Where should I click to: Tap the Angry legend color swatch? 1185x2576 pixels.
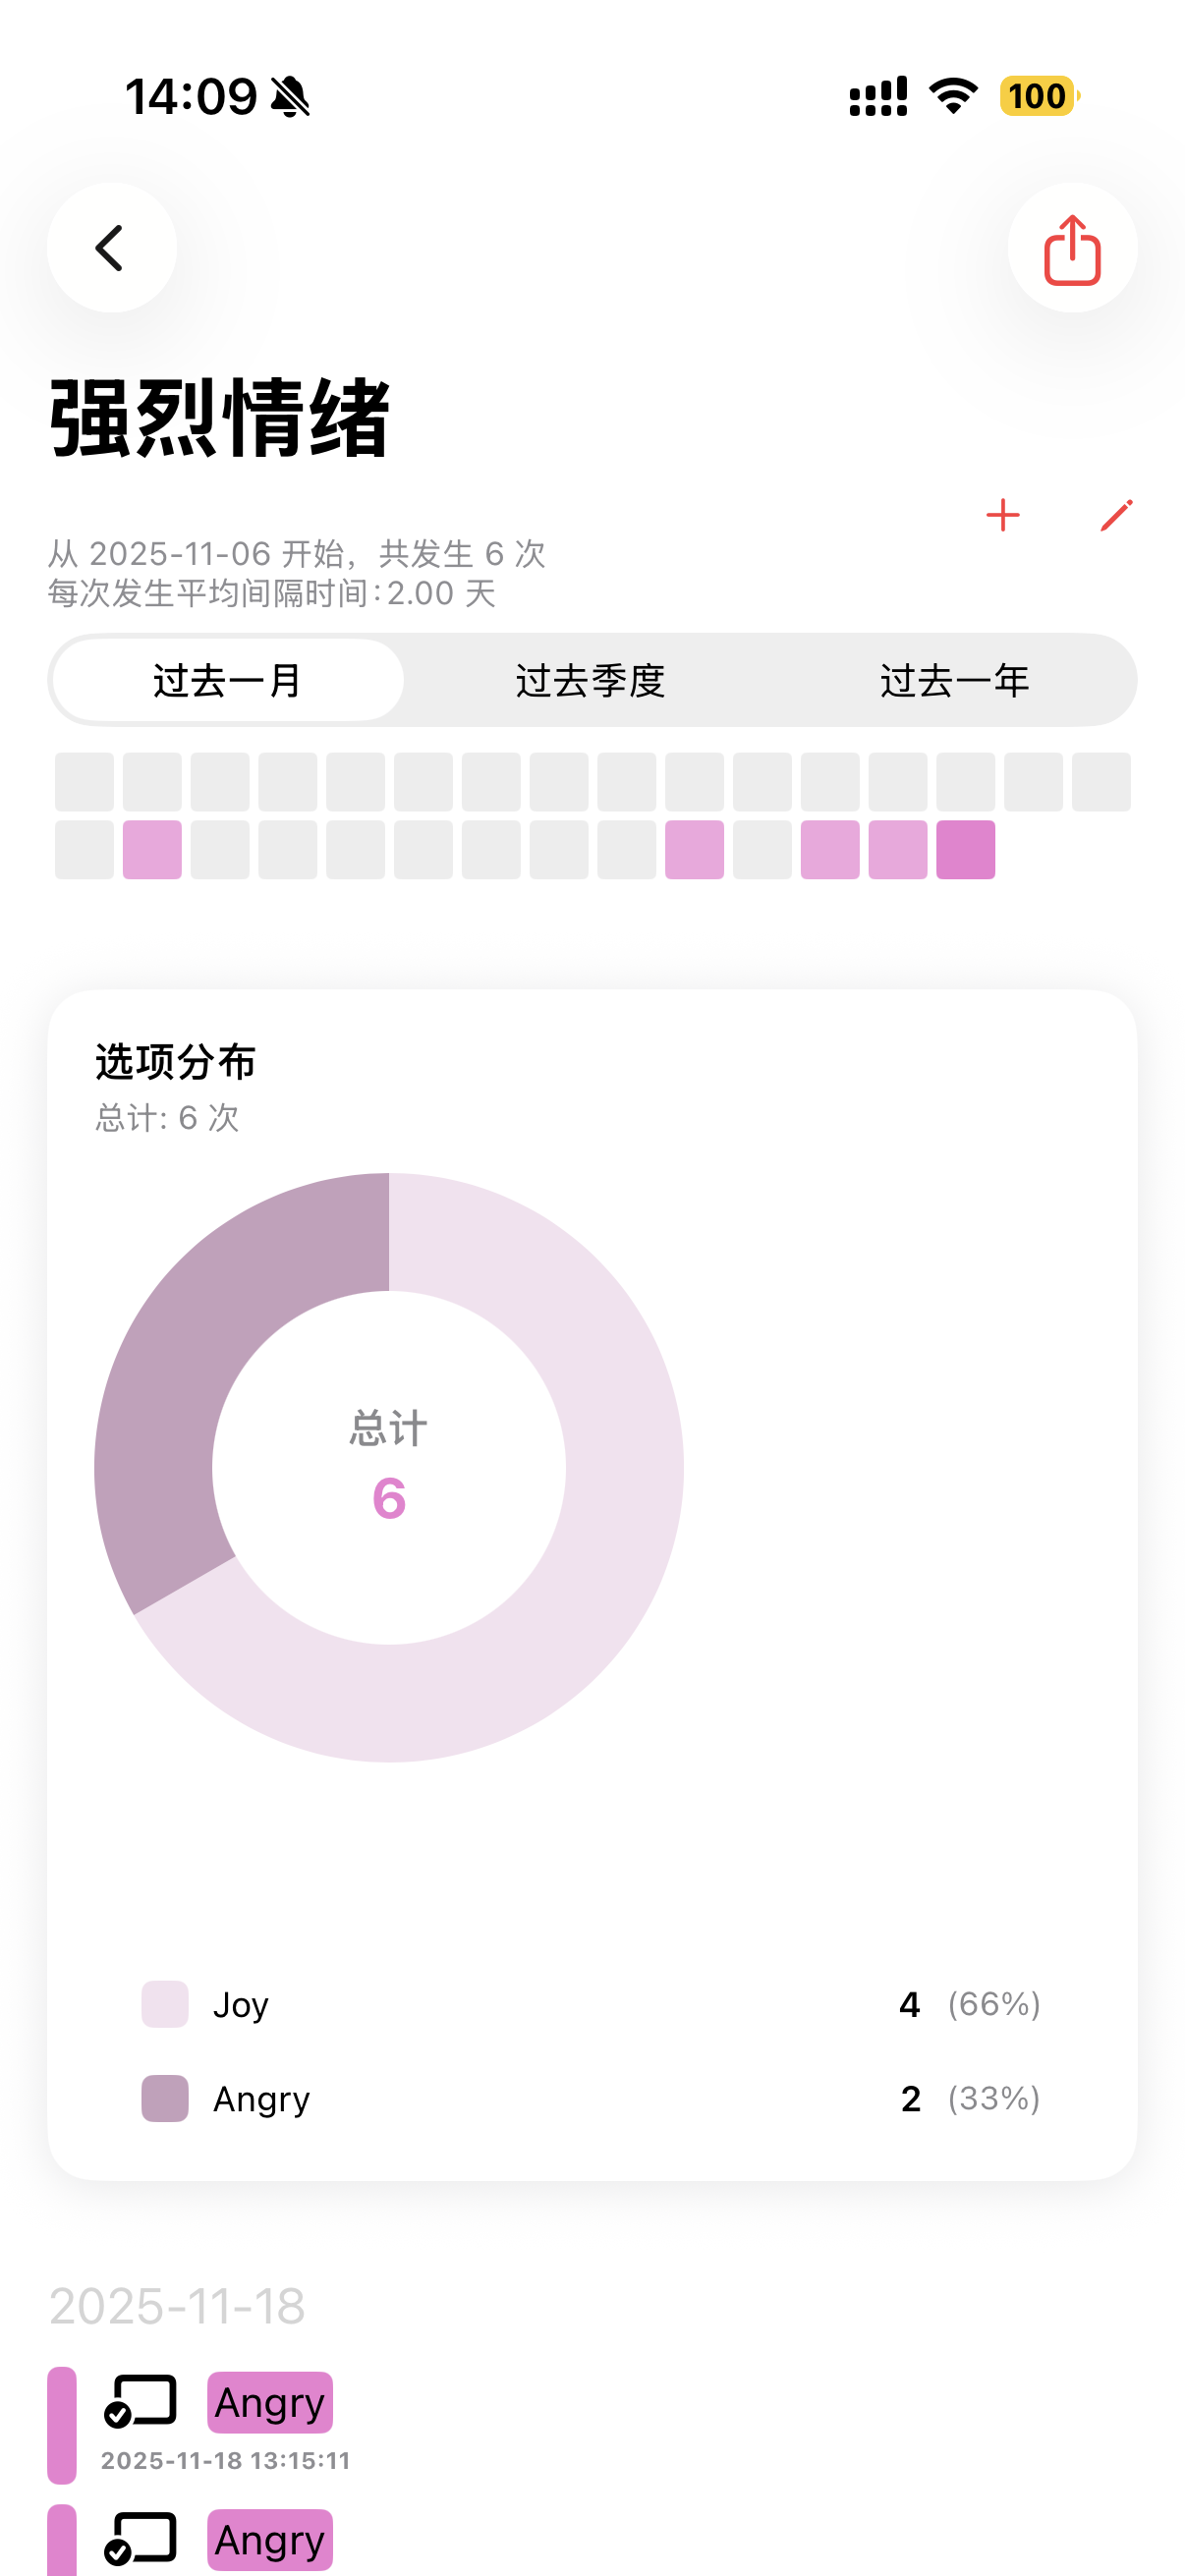(x=165, y=2098)
